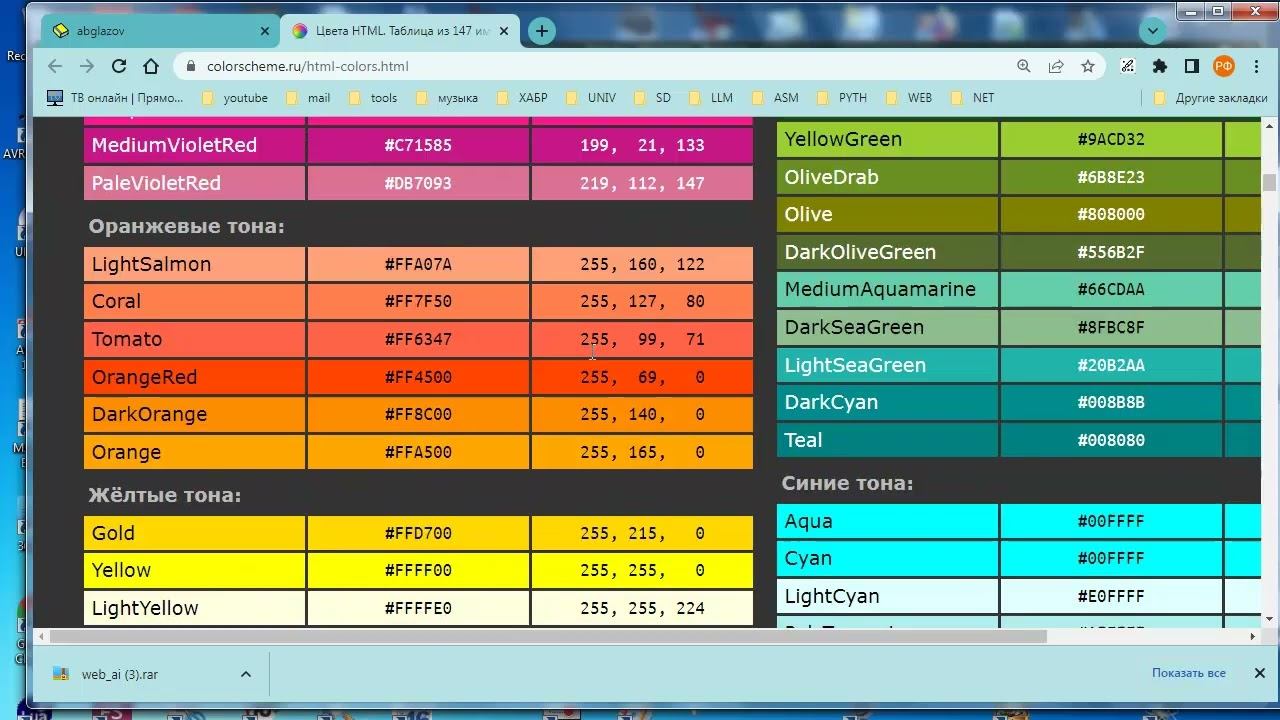Screen dimensions: 1280x720
Task: Open the PYTH bookmarks folder
Action: [x=841, y=98]
